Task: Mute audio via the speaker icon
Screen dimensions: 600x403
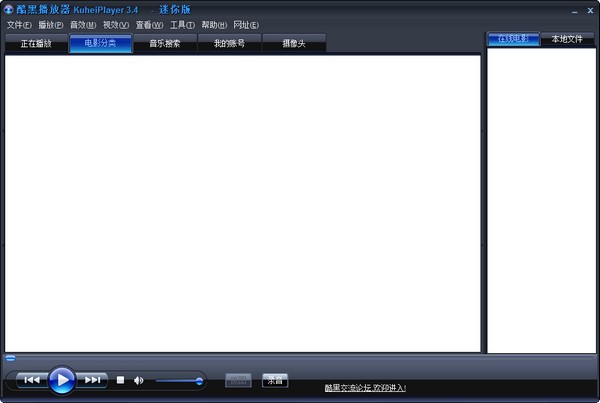Action: coord(139,380)
